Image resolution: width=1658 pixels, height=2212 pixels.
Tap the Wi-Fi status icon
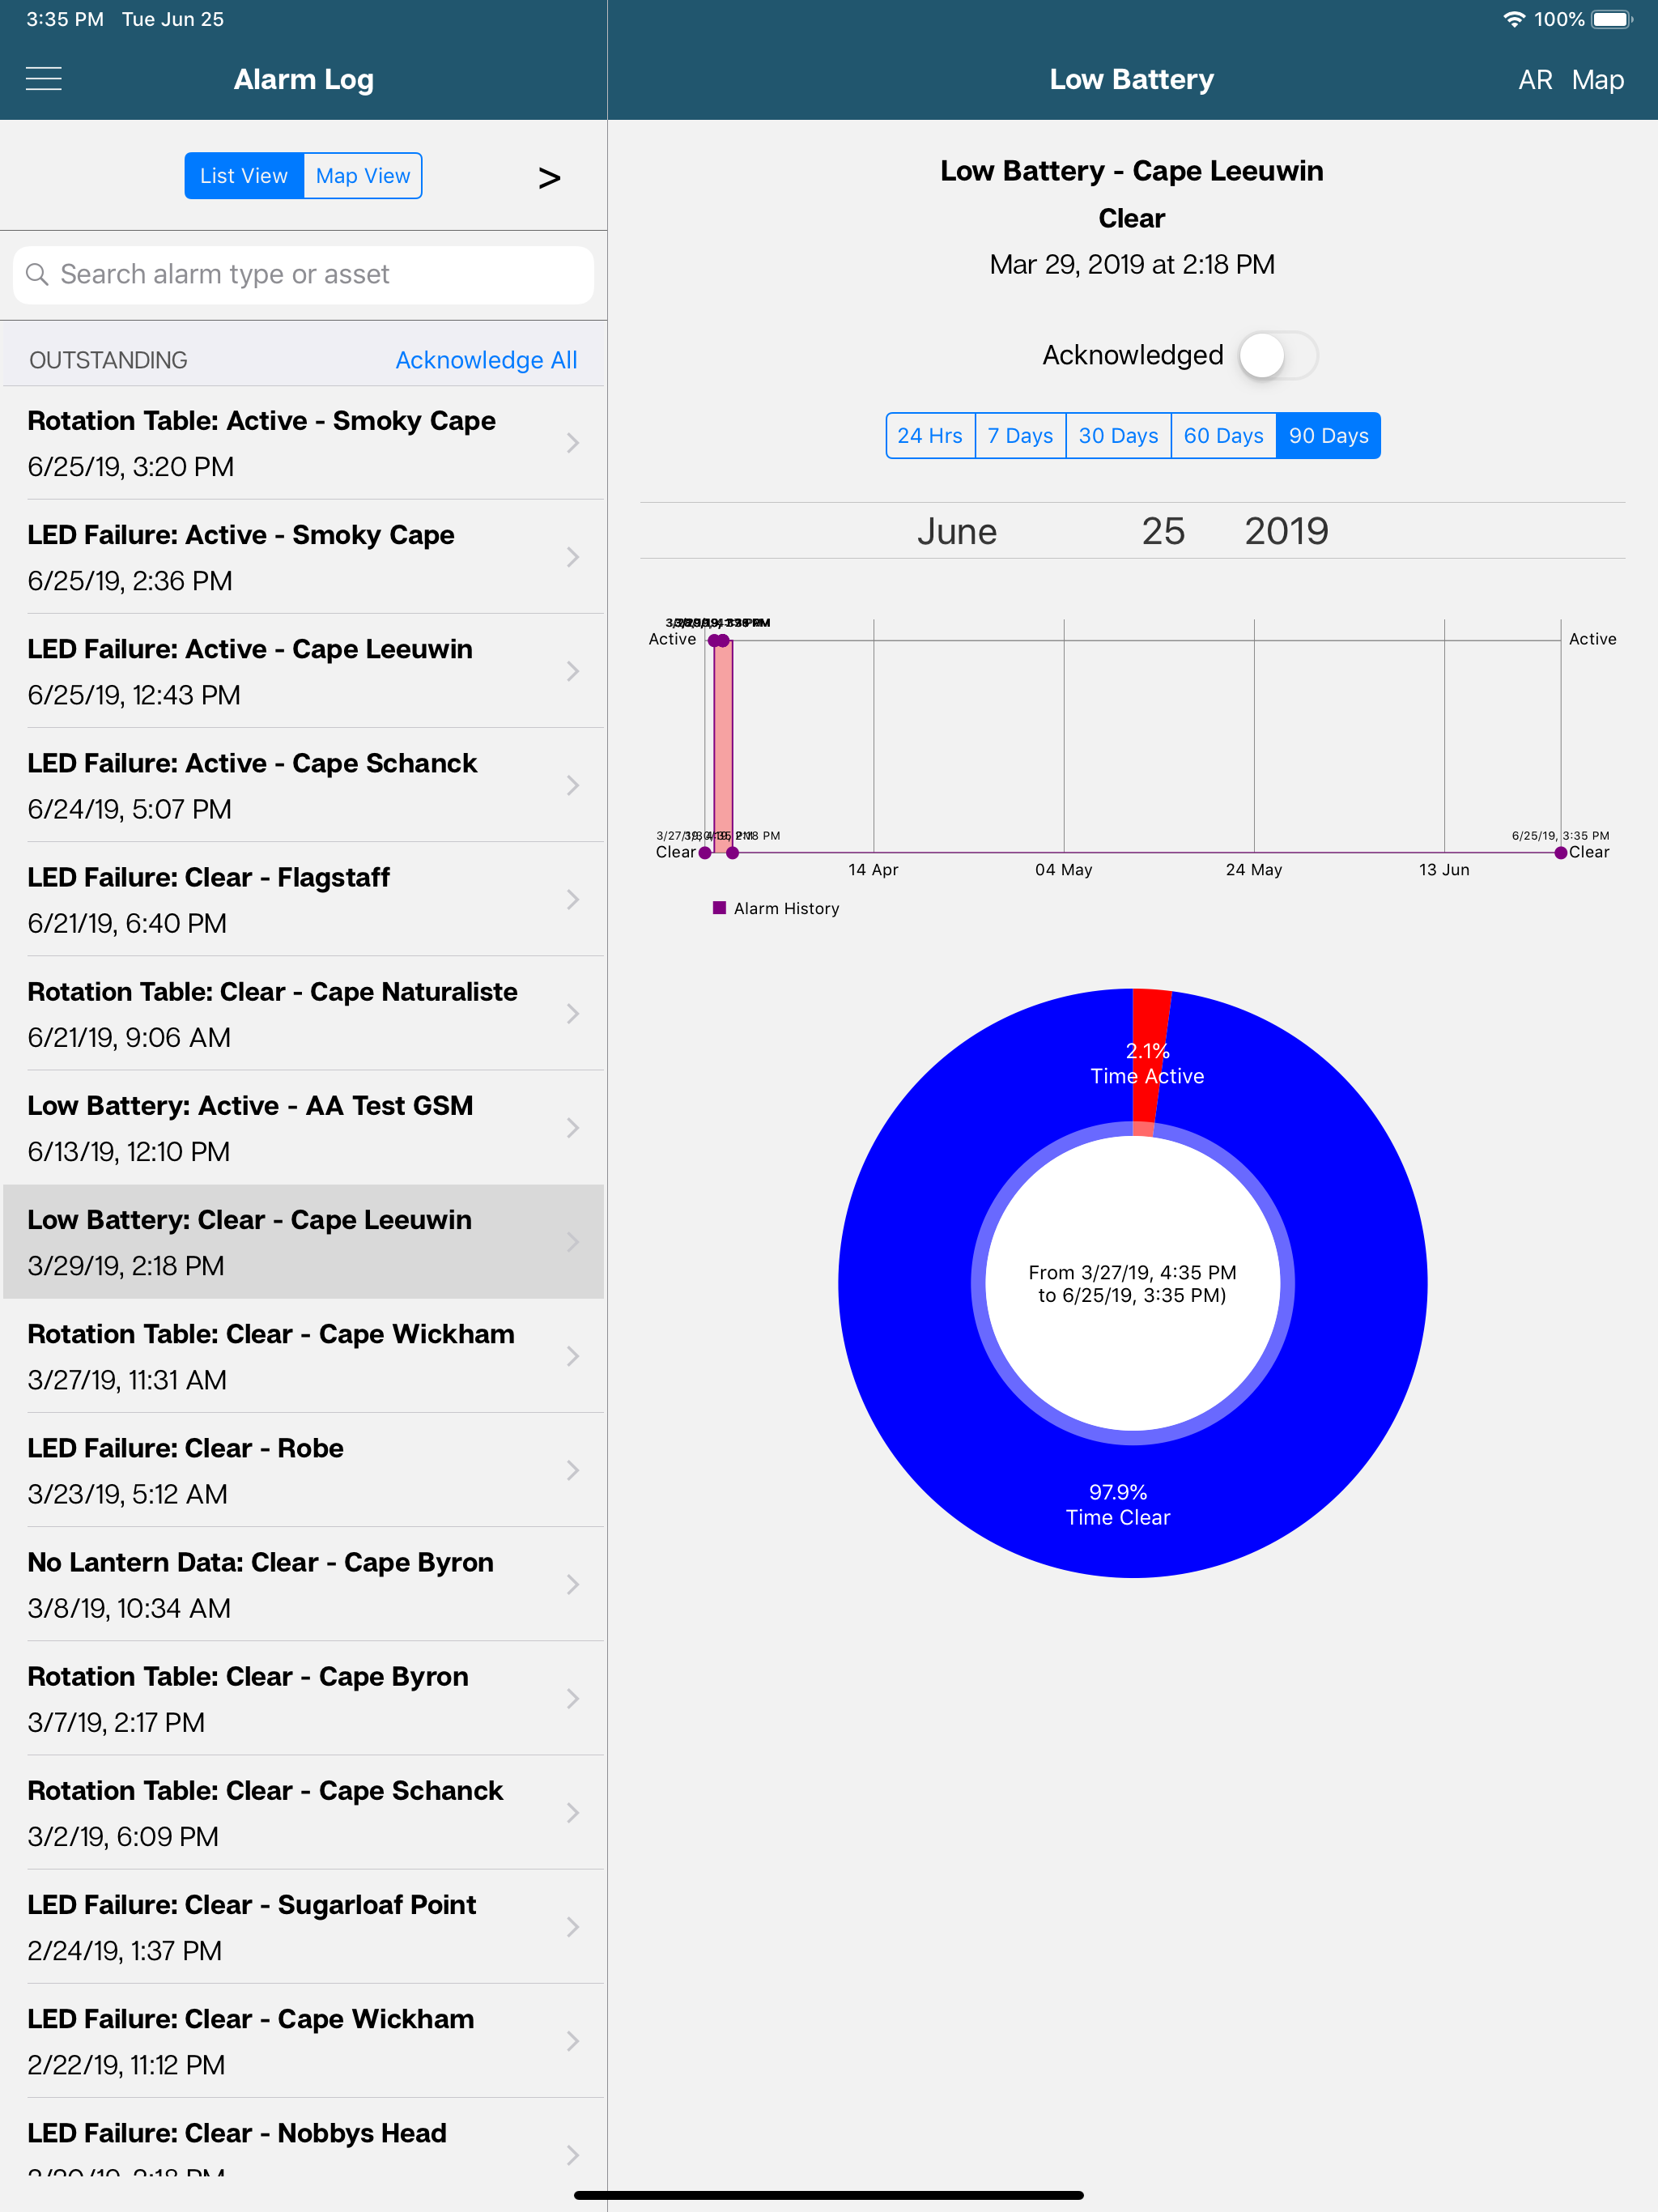pyautogui.click(x=1514, y=19)
